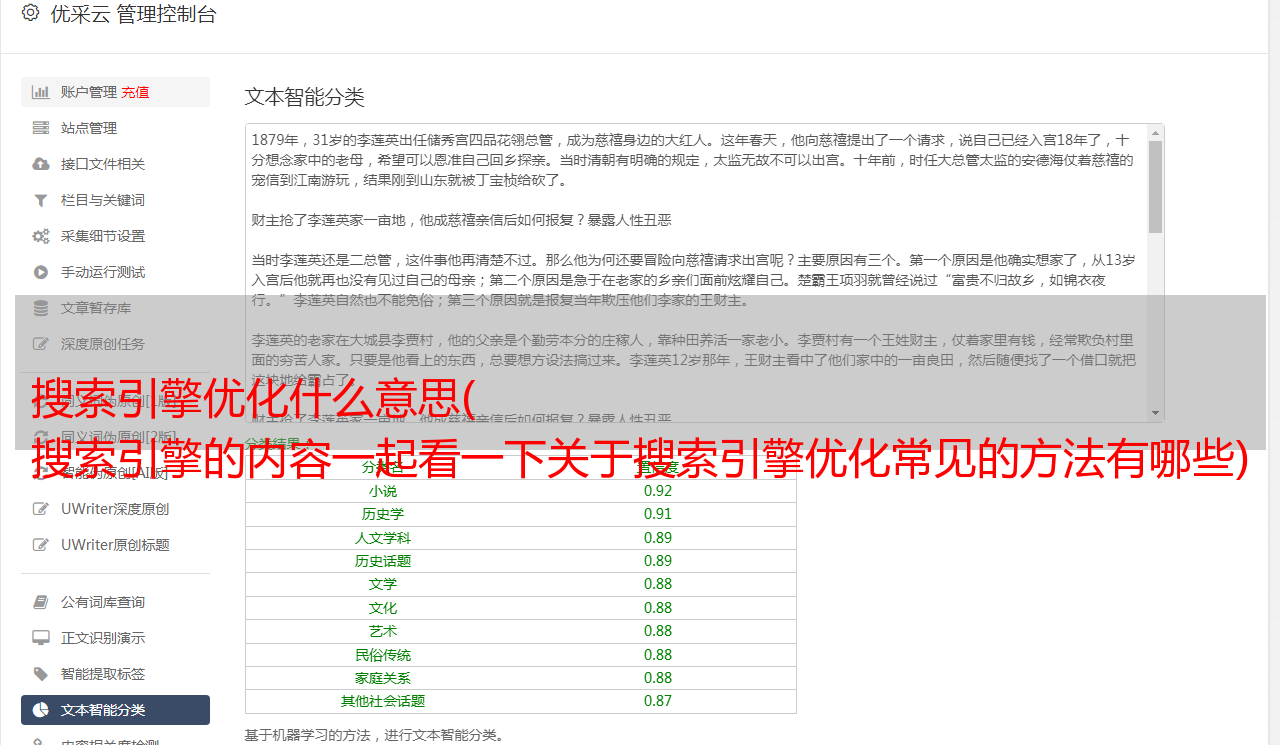
Task: Click the edit icon for UWriter深度原创
Action: point(41,509)
